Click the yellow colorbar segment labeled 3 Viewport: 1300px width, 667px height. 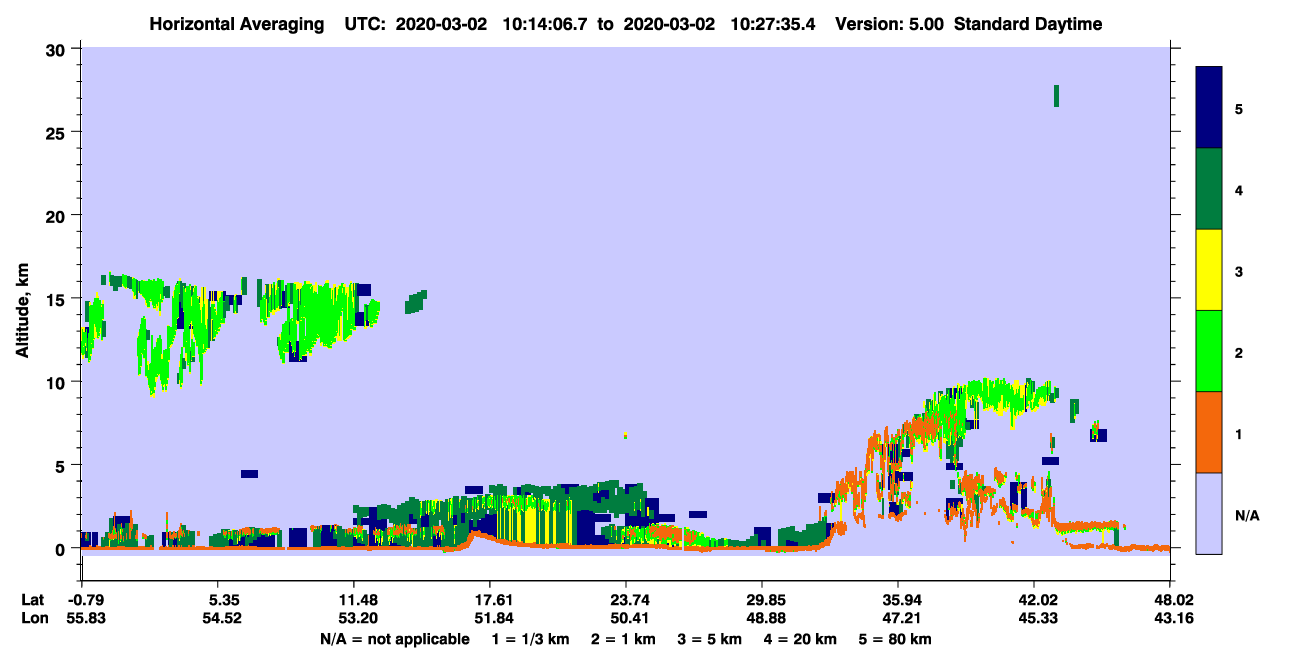pos(1209,270)
